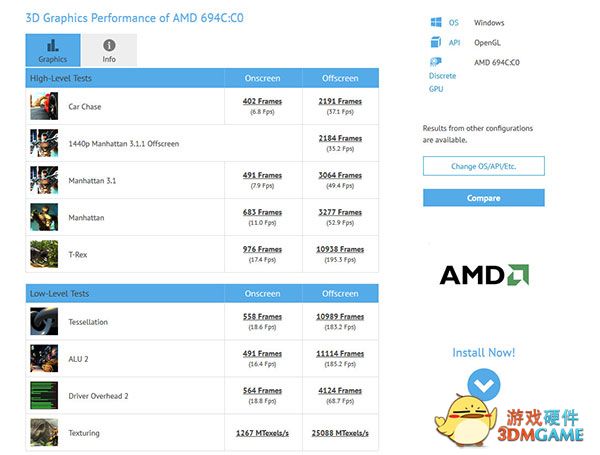Open Manhattan 3.1 onscreen 491 Frames result
Screen dimensions: 600x455
point(262,175)
